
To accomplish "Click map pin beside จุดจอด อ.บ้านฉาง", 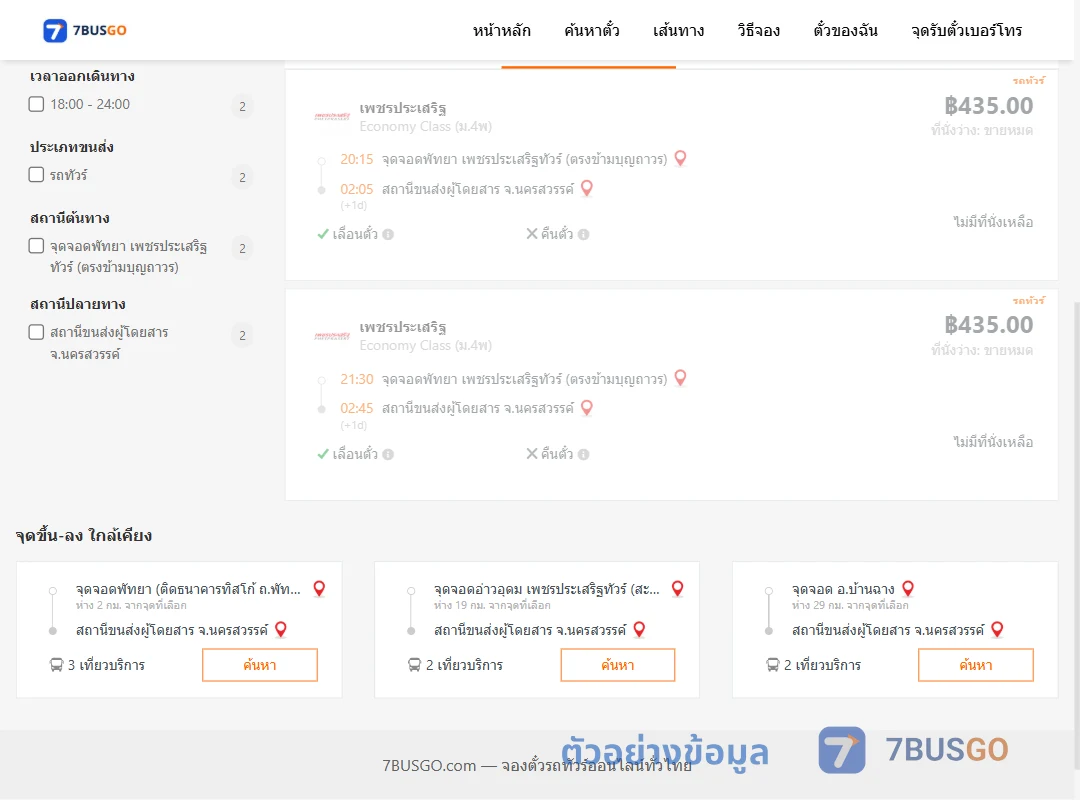I will pos(908,588).
